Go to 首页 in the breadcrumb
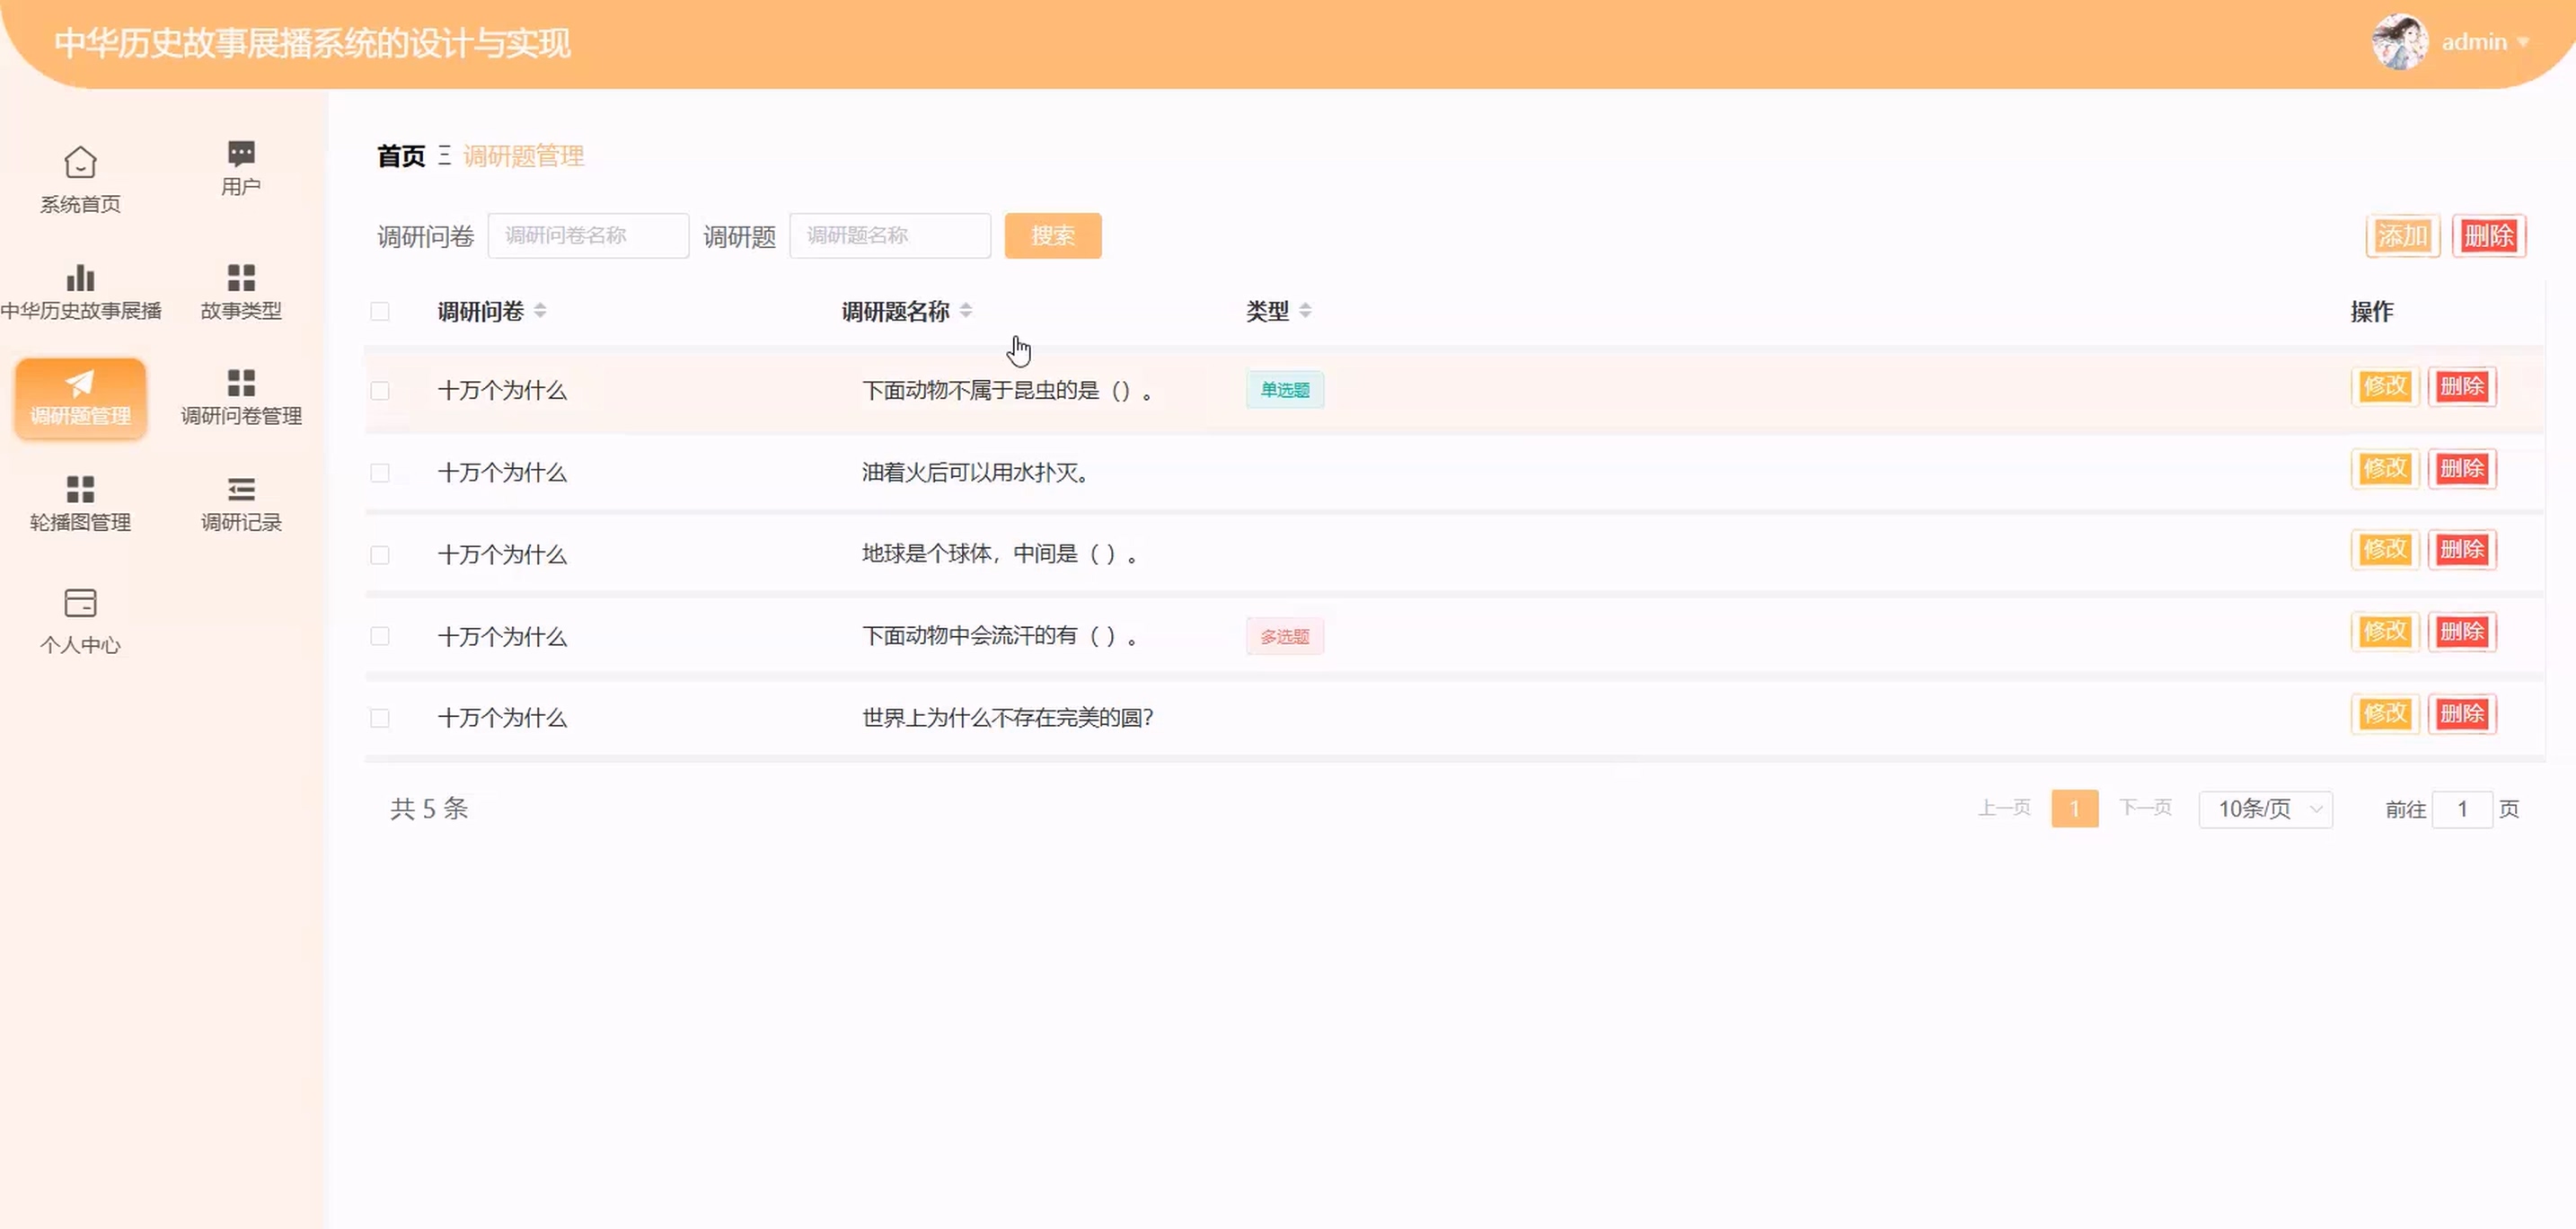 (x=401, y=156)
